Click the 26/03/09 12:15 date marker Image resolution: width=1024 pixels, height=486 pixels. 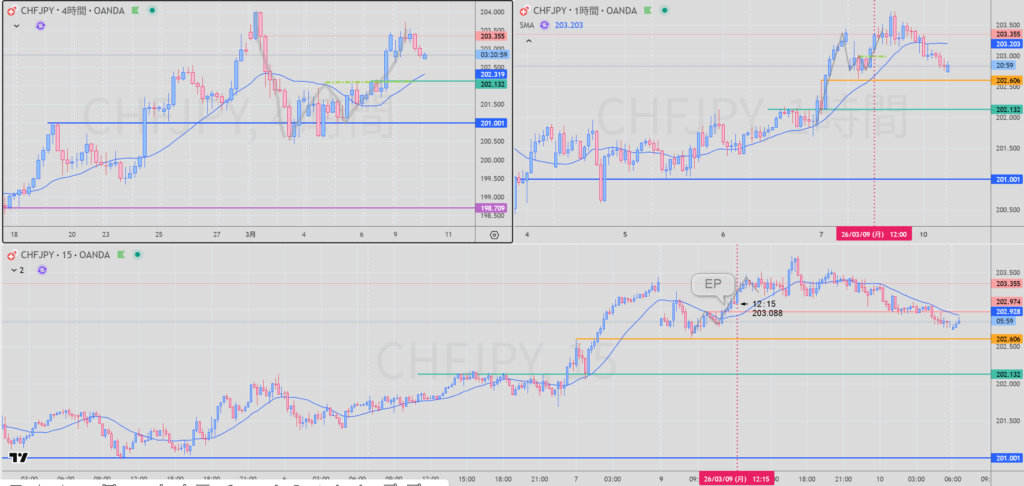(736, 477)
